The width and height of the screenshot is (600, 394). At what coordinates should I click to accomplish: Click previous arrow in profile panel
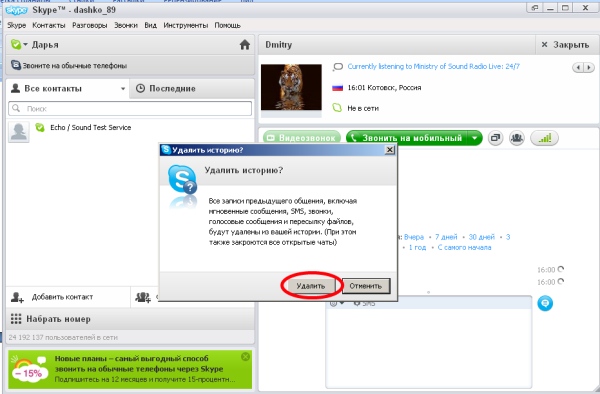578,67
